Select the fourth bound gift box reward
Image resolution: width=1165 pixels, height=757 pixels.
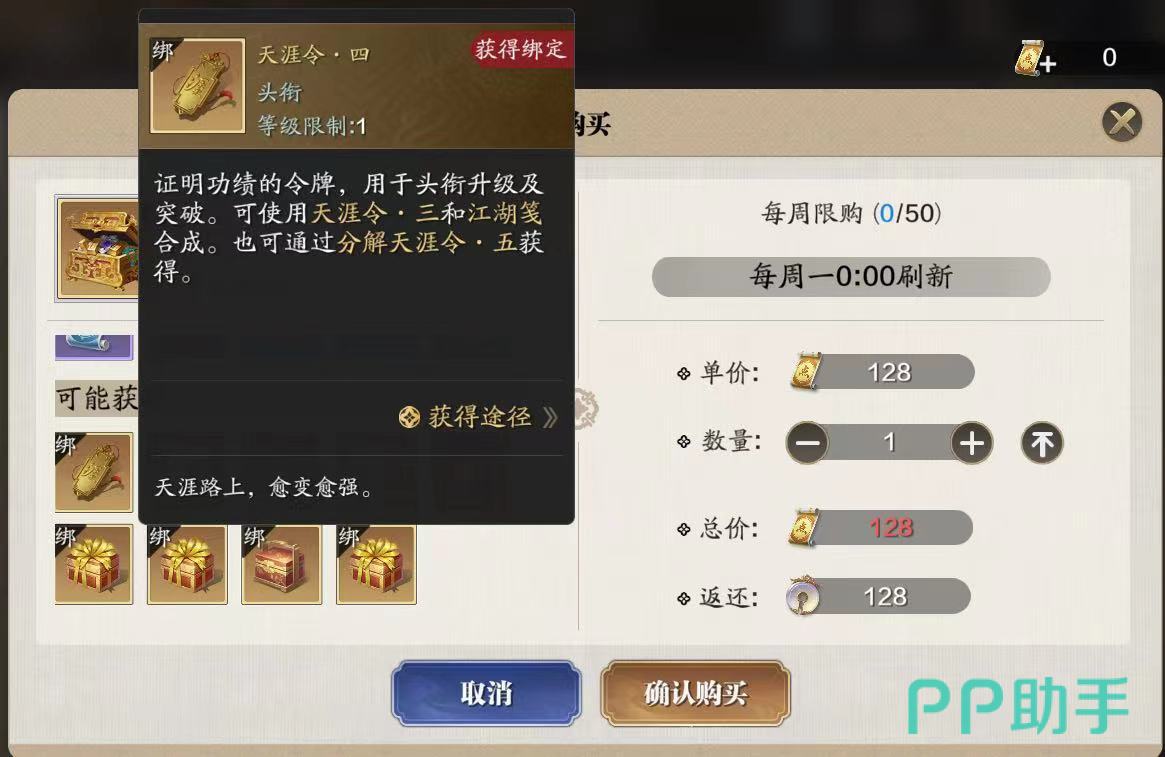[x=376, y=565]
